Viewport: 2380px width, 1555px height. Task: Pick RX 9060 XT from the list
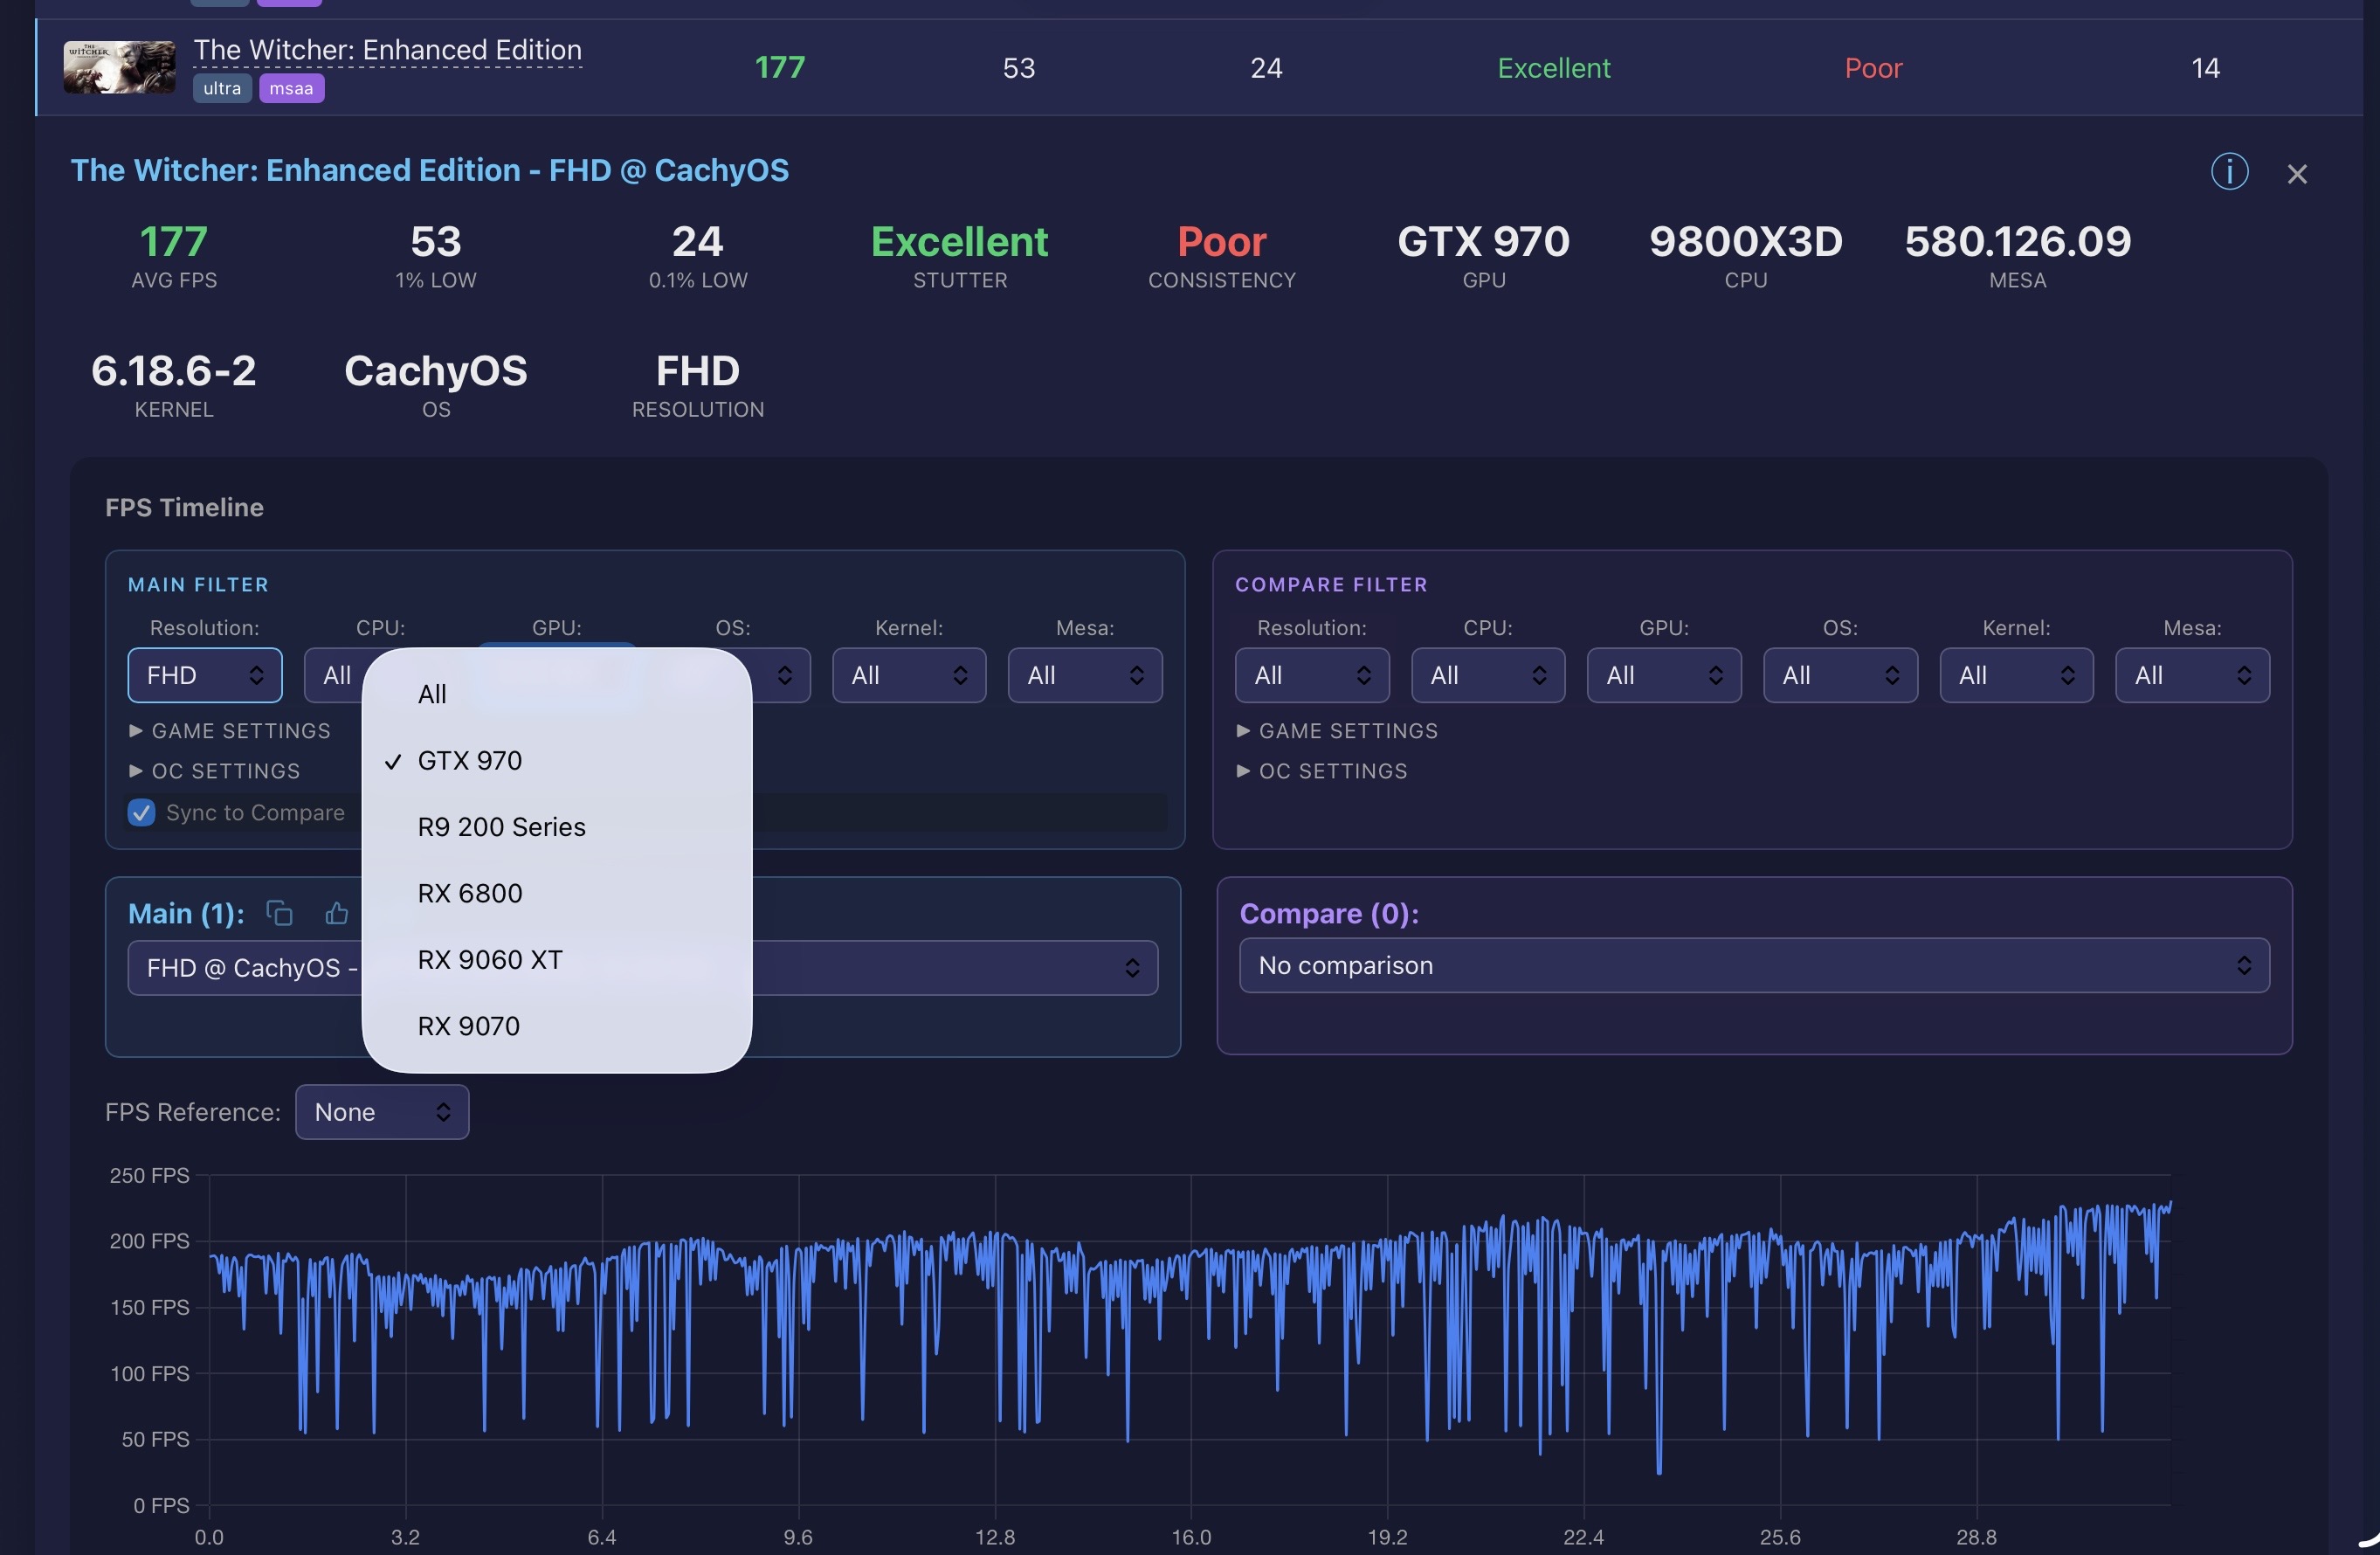click(x=489, y=960)
